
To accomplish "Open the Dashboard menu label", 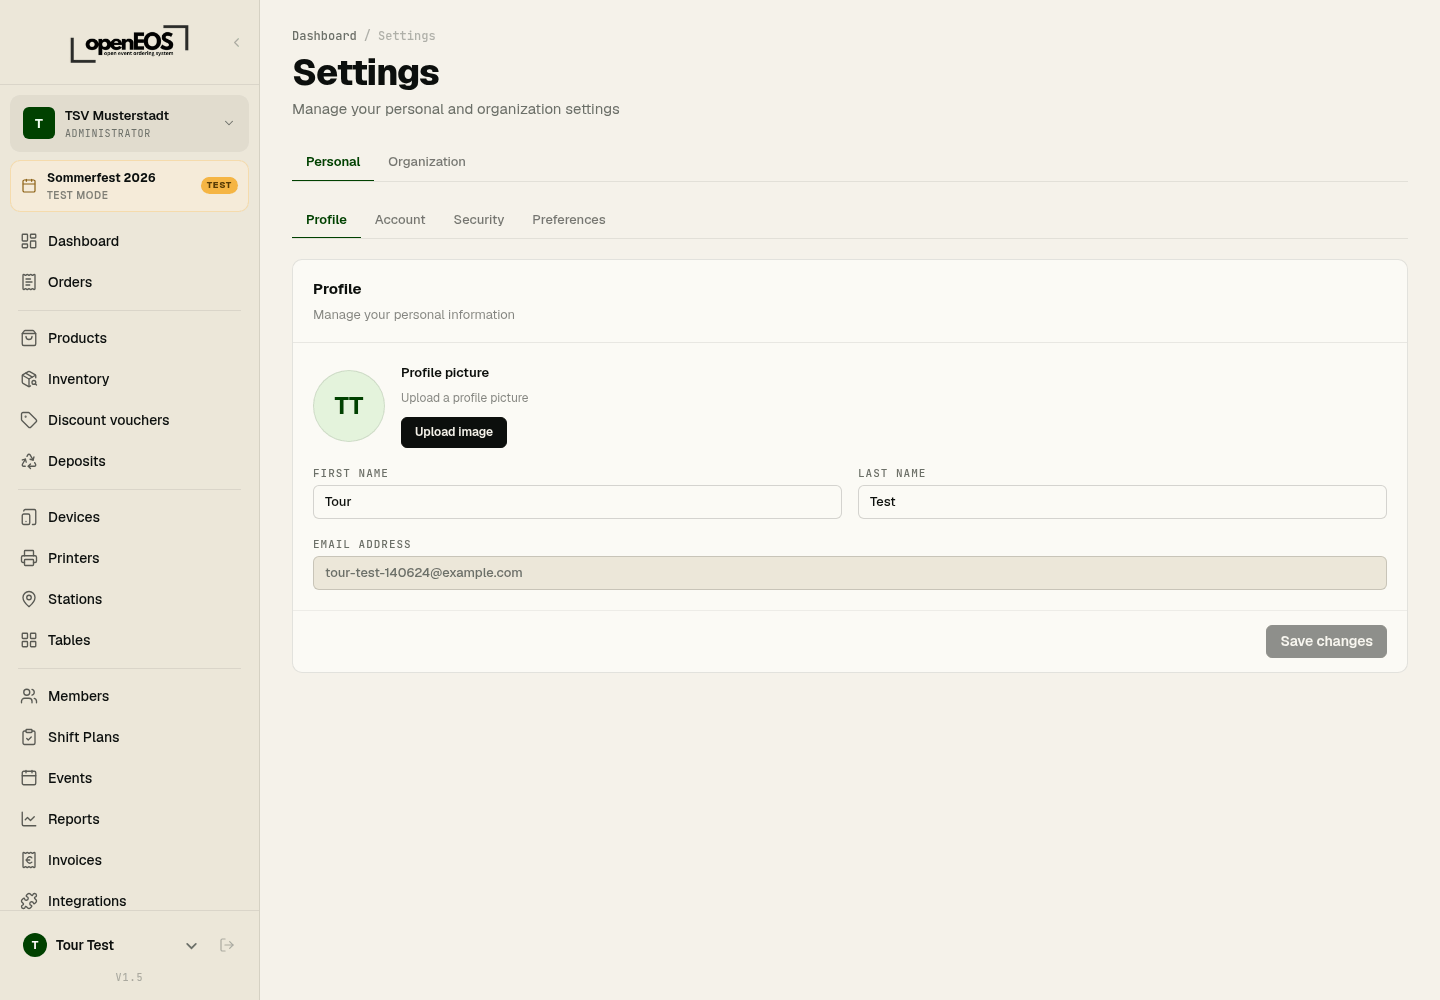I will pos(83,241).
